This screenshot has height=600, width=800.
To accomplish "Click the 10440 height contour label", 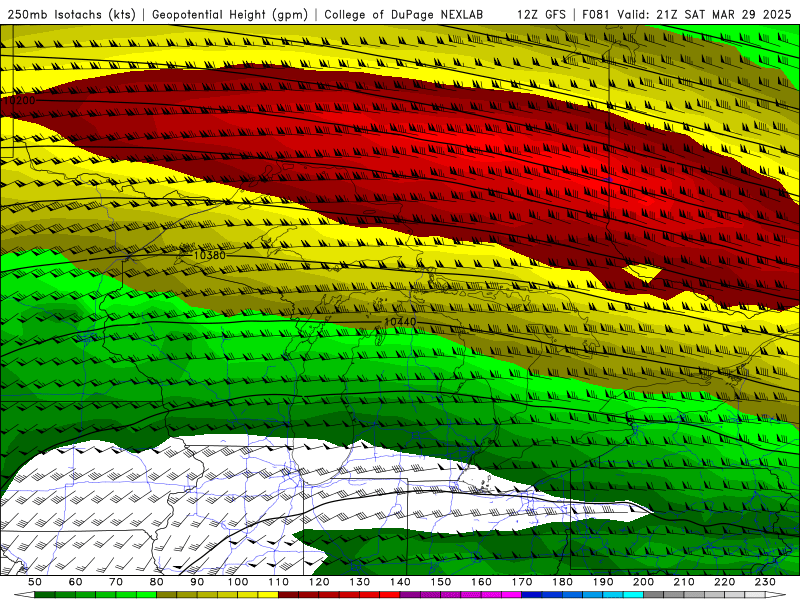I will [400, 322].
